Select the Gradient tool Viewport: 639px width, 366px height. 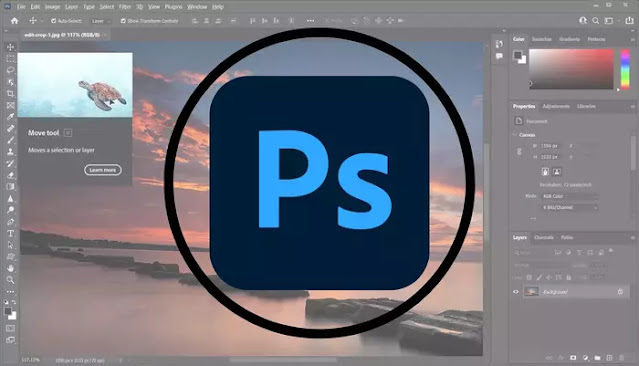pos(11,187)
